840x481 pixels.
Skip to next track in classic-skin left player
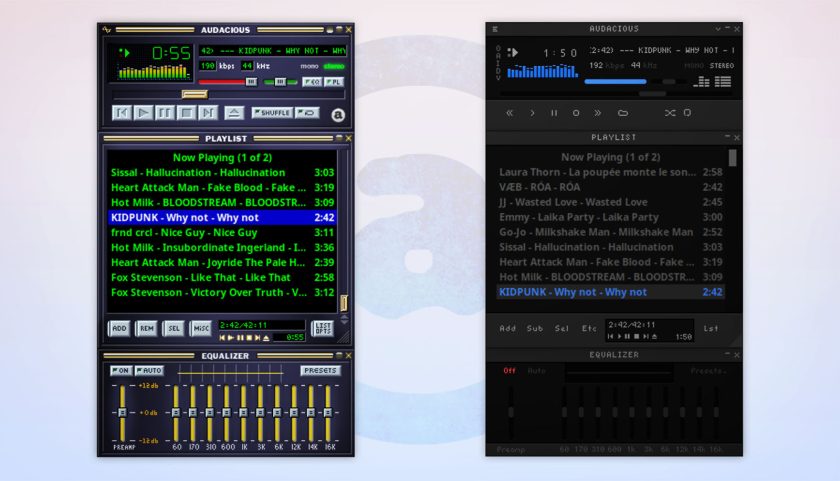click(x=207, y=112)
